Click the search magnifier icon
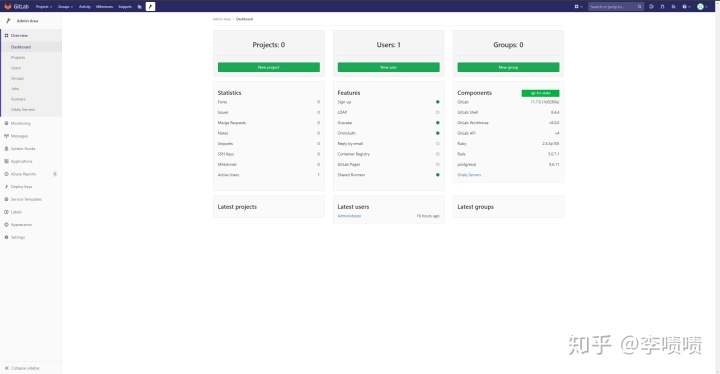 (639, 7)
